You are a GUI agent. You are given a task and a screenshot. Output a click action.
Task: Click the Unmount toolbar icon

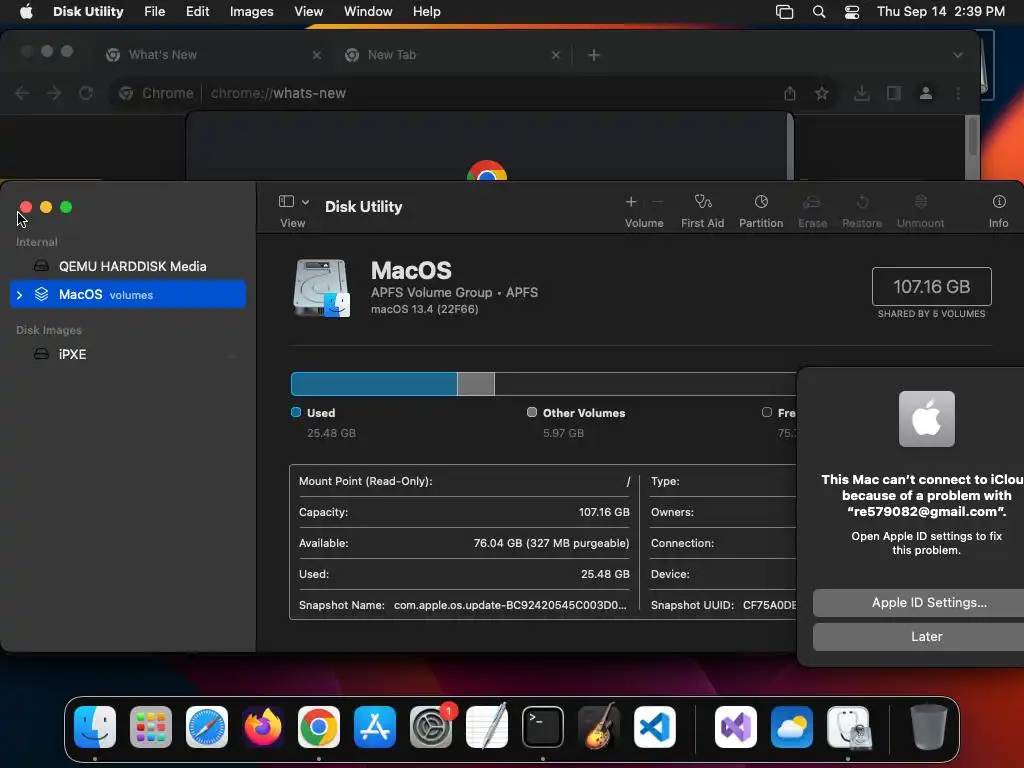point(920,202)
